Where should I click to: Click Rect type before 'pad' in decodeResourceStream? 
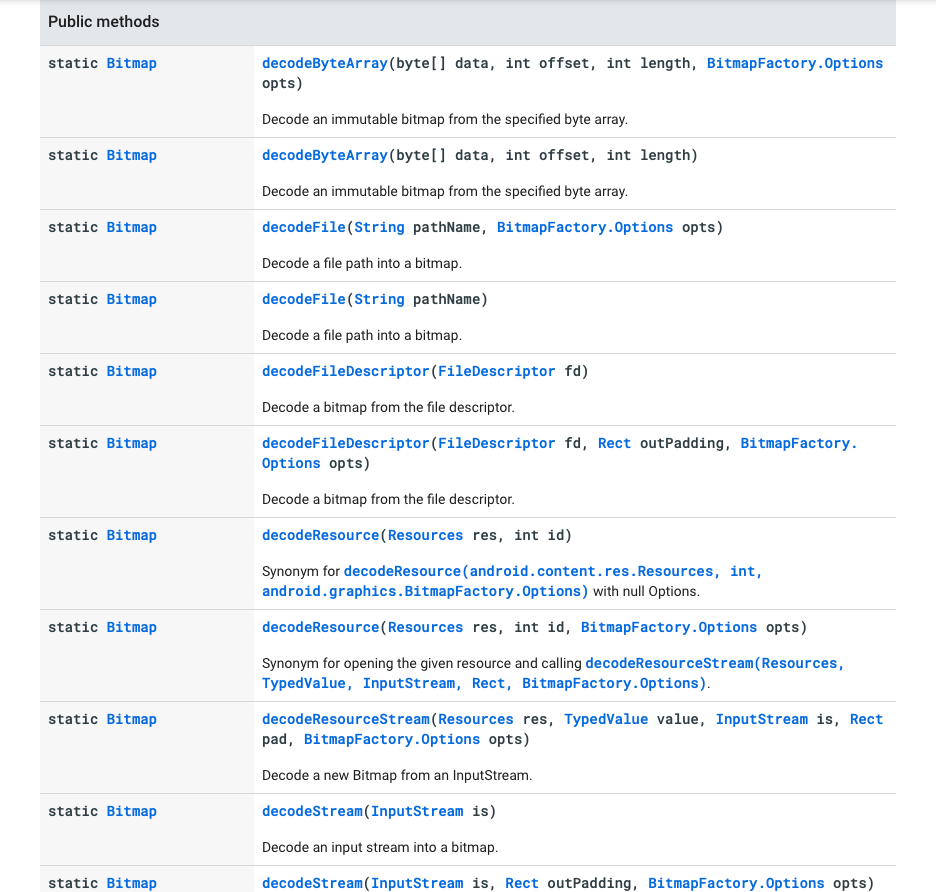(x=866, y=719)
